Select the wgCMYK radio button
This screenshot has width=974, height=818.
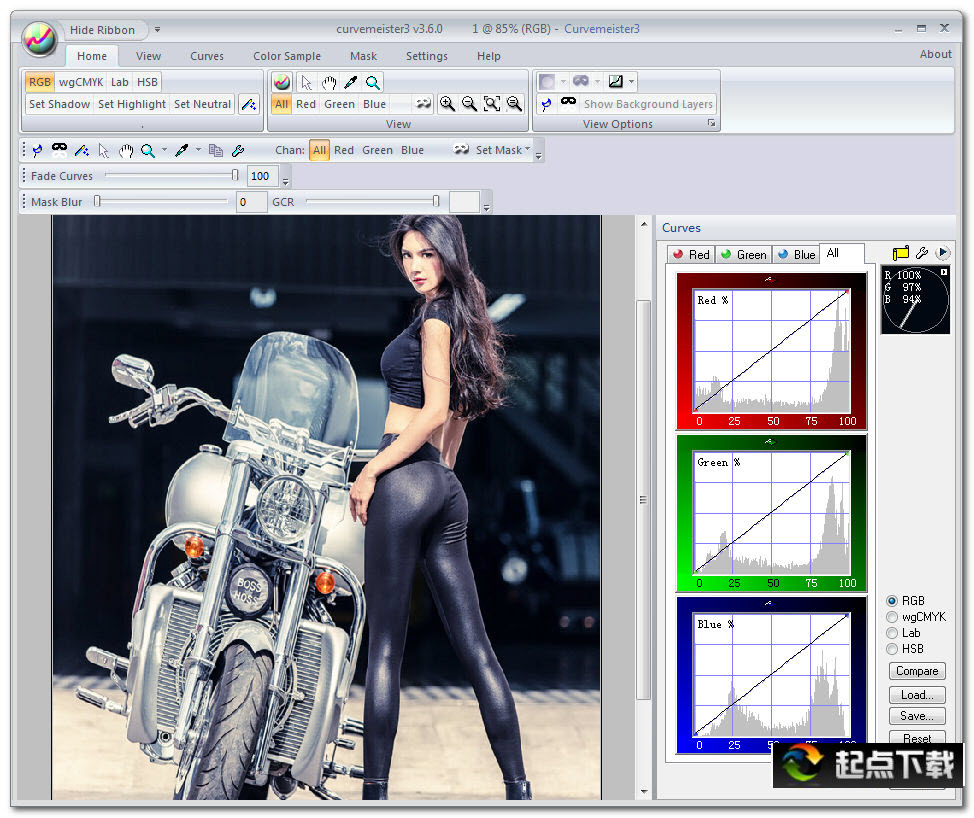[x=892, y=617]
